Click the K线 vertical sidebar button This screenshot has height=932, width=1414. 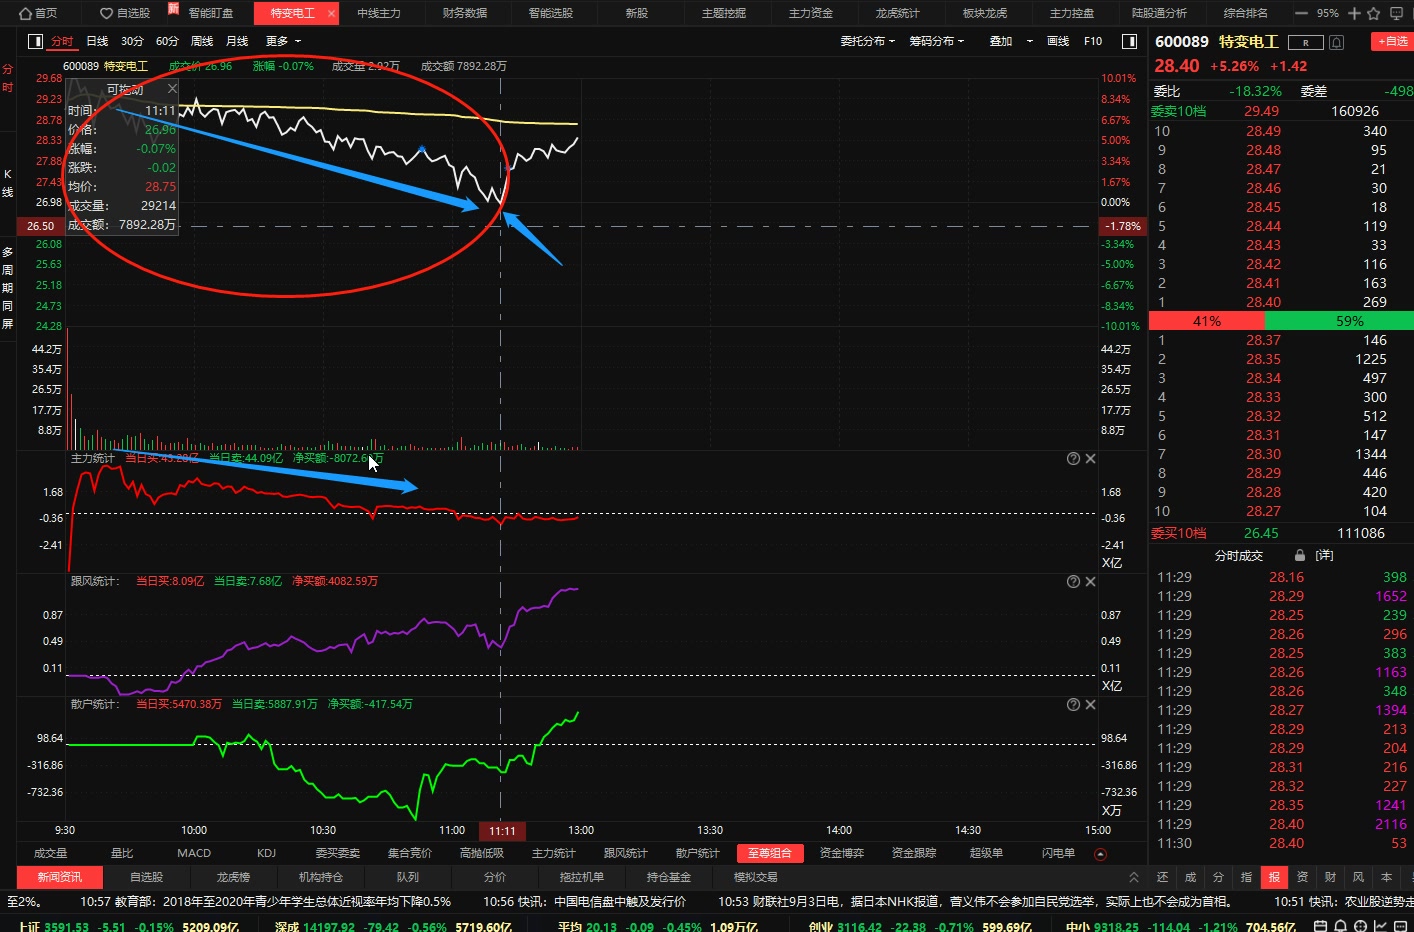8,183
